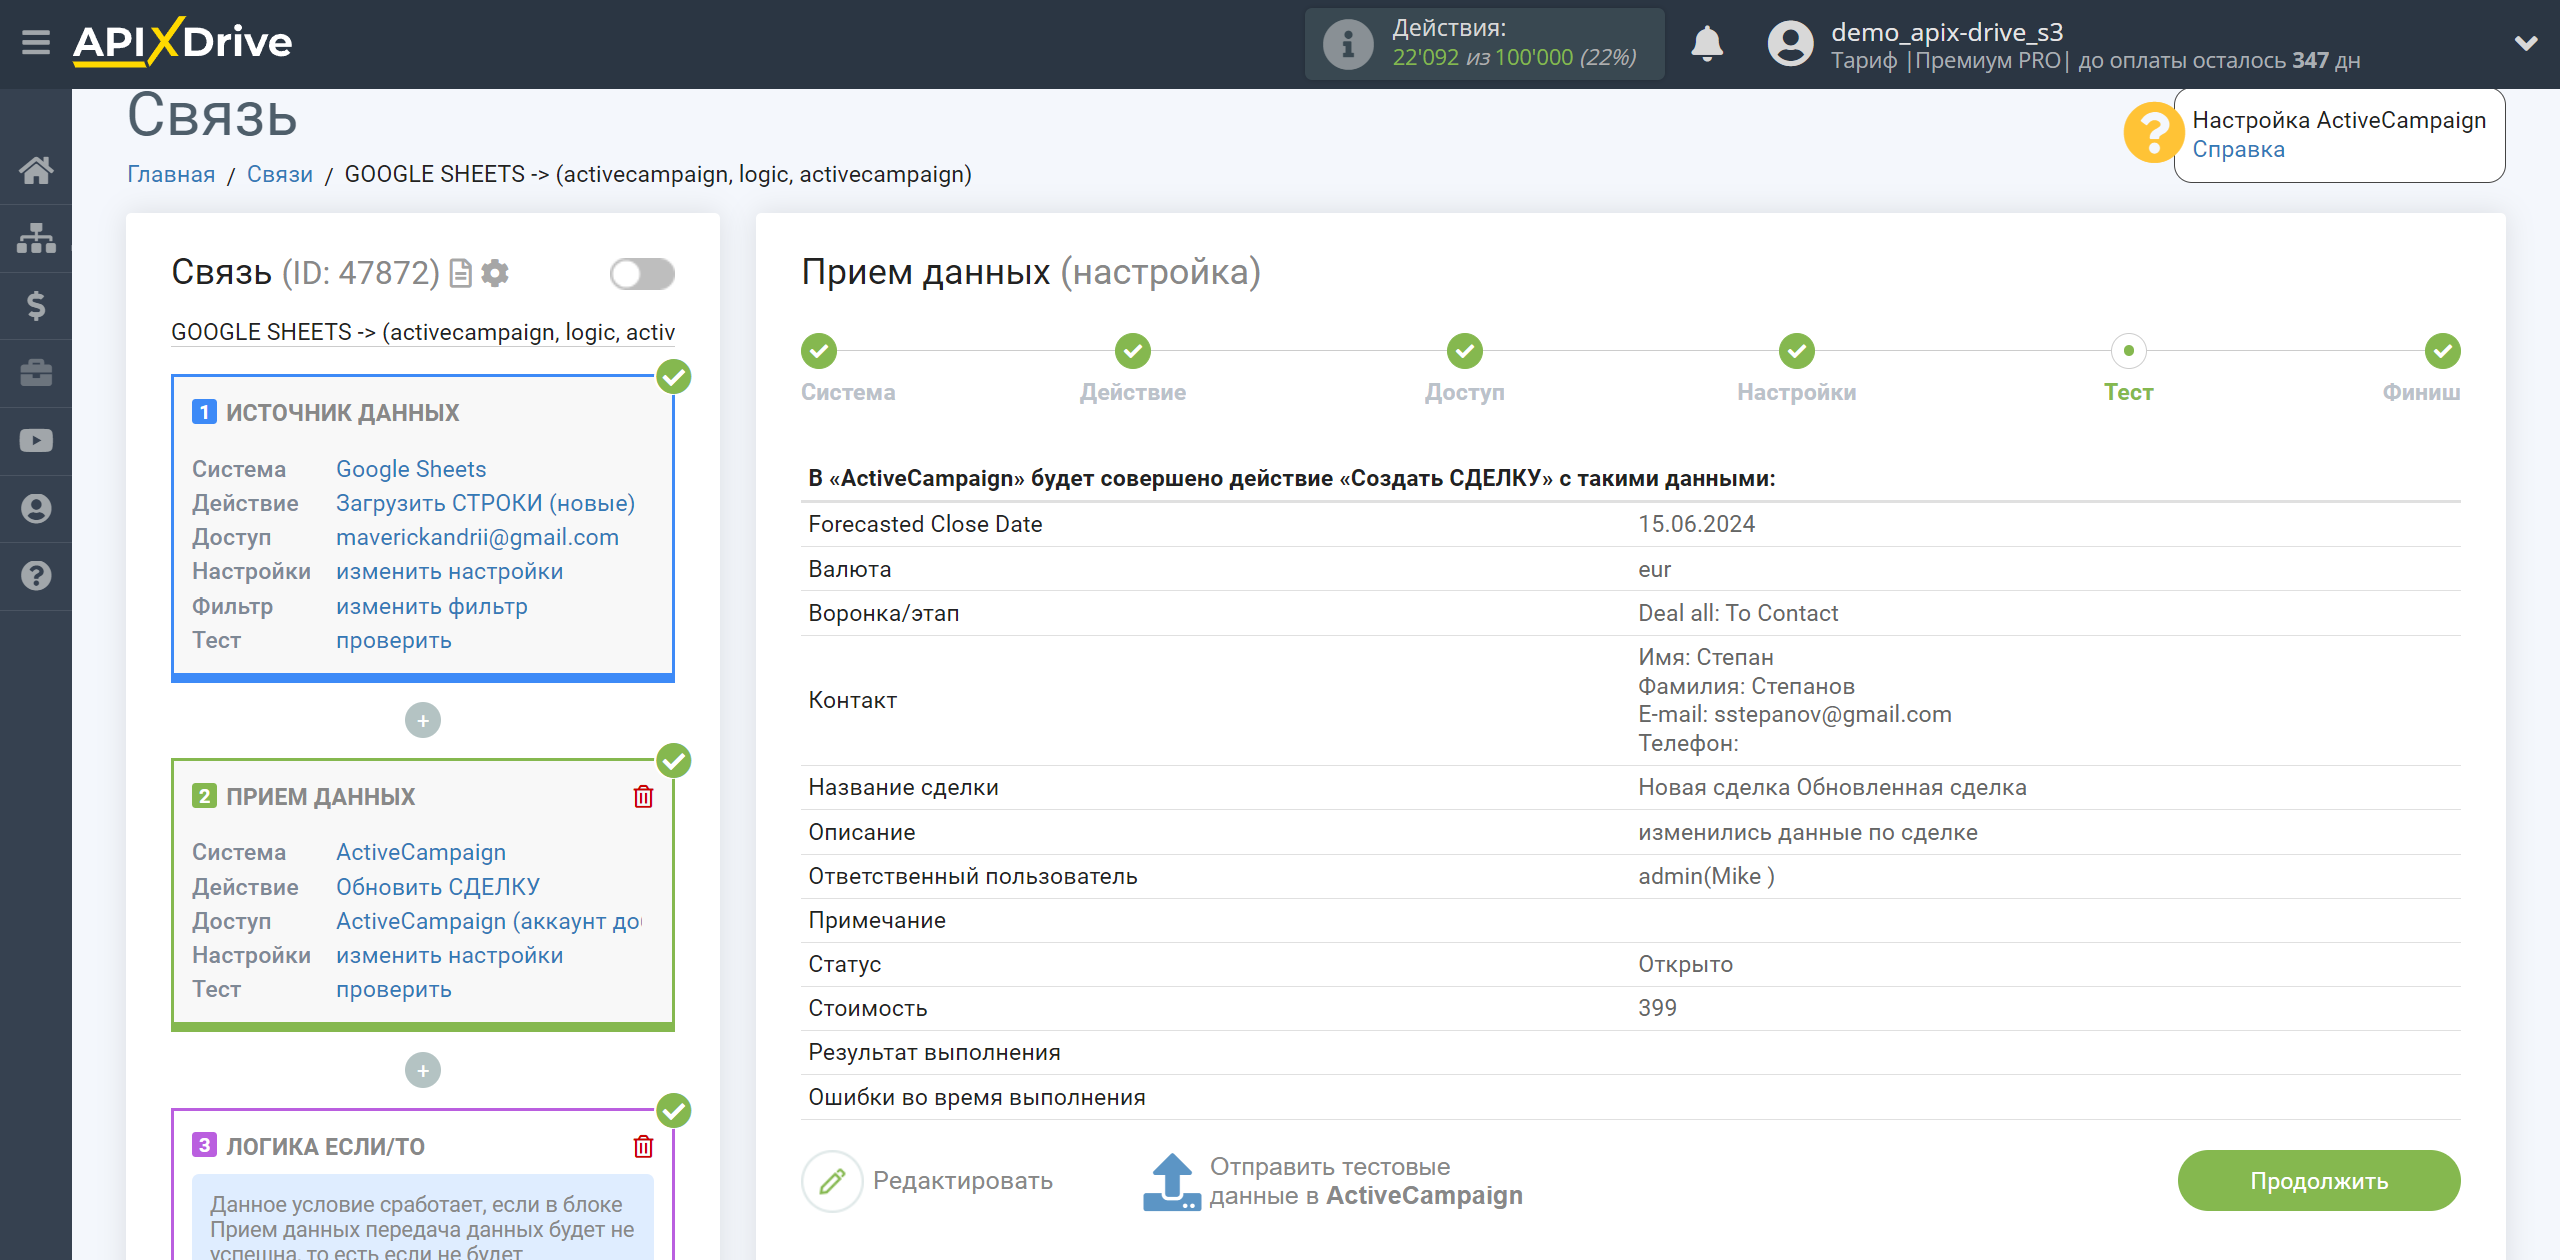Image resolution: width=2560 pixels, height=1260 pixels.
Task: Add step after data source plus button
Action: pos(423,720)
